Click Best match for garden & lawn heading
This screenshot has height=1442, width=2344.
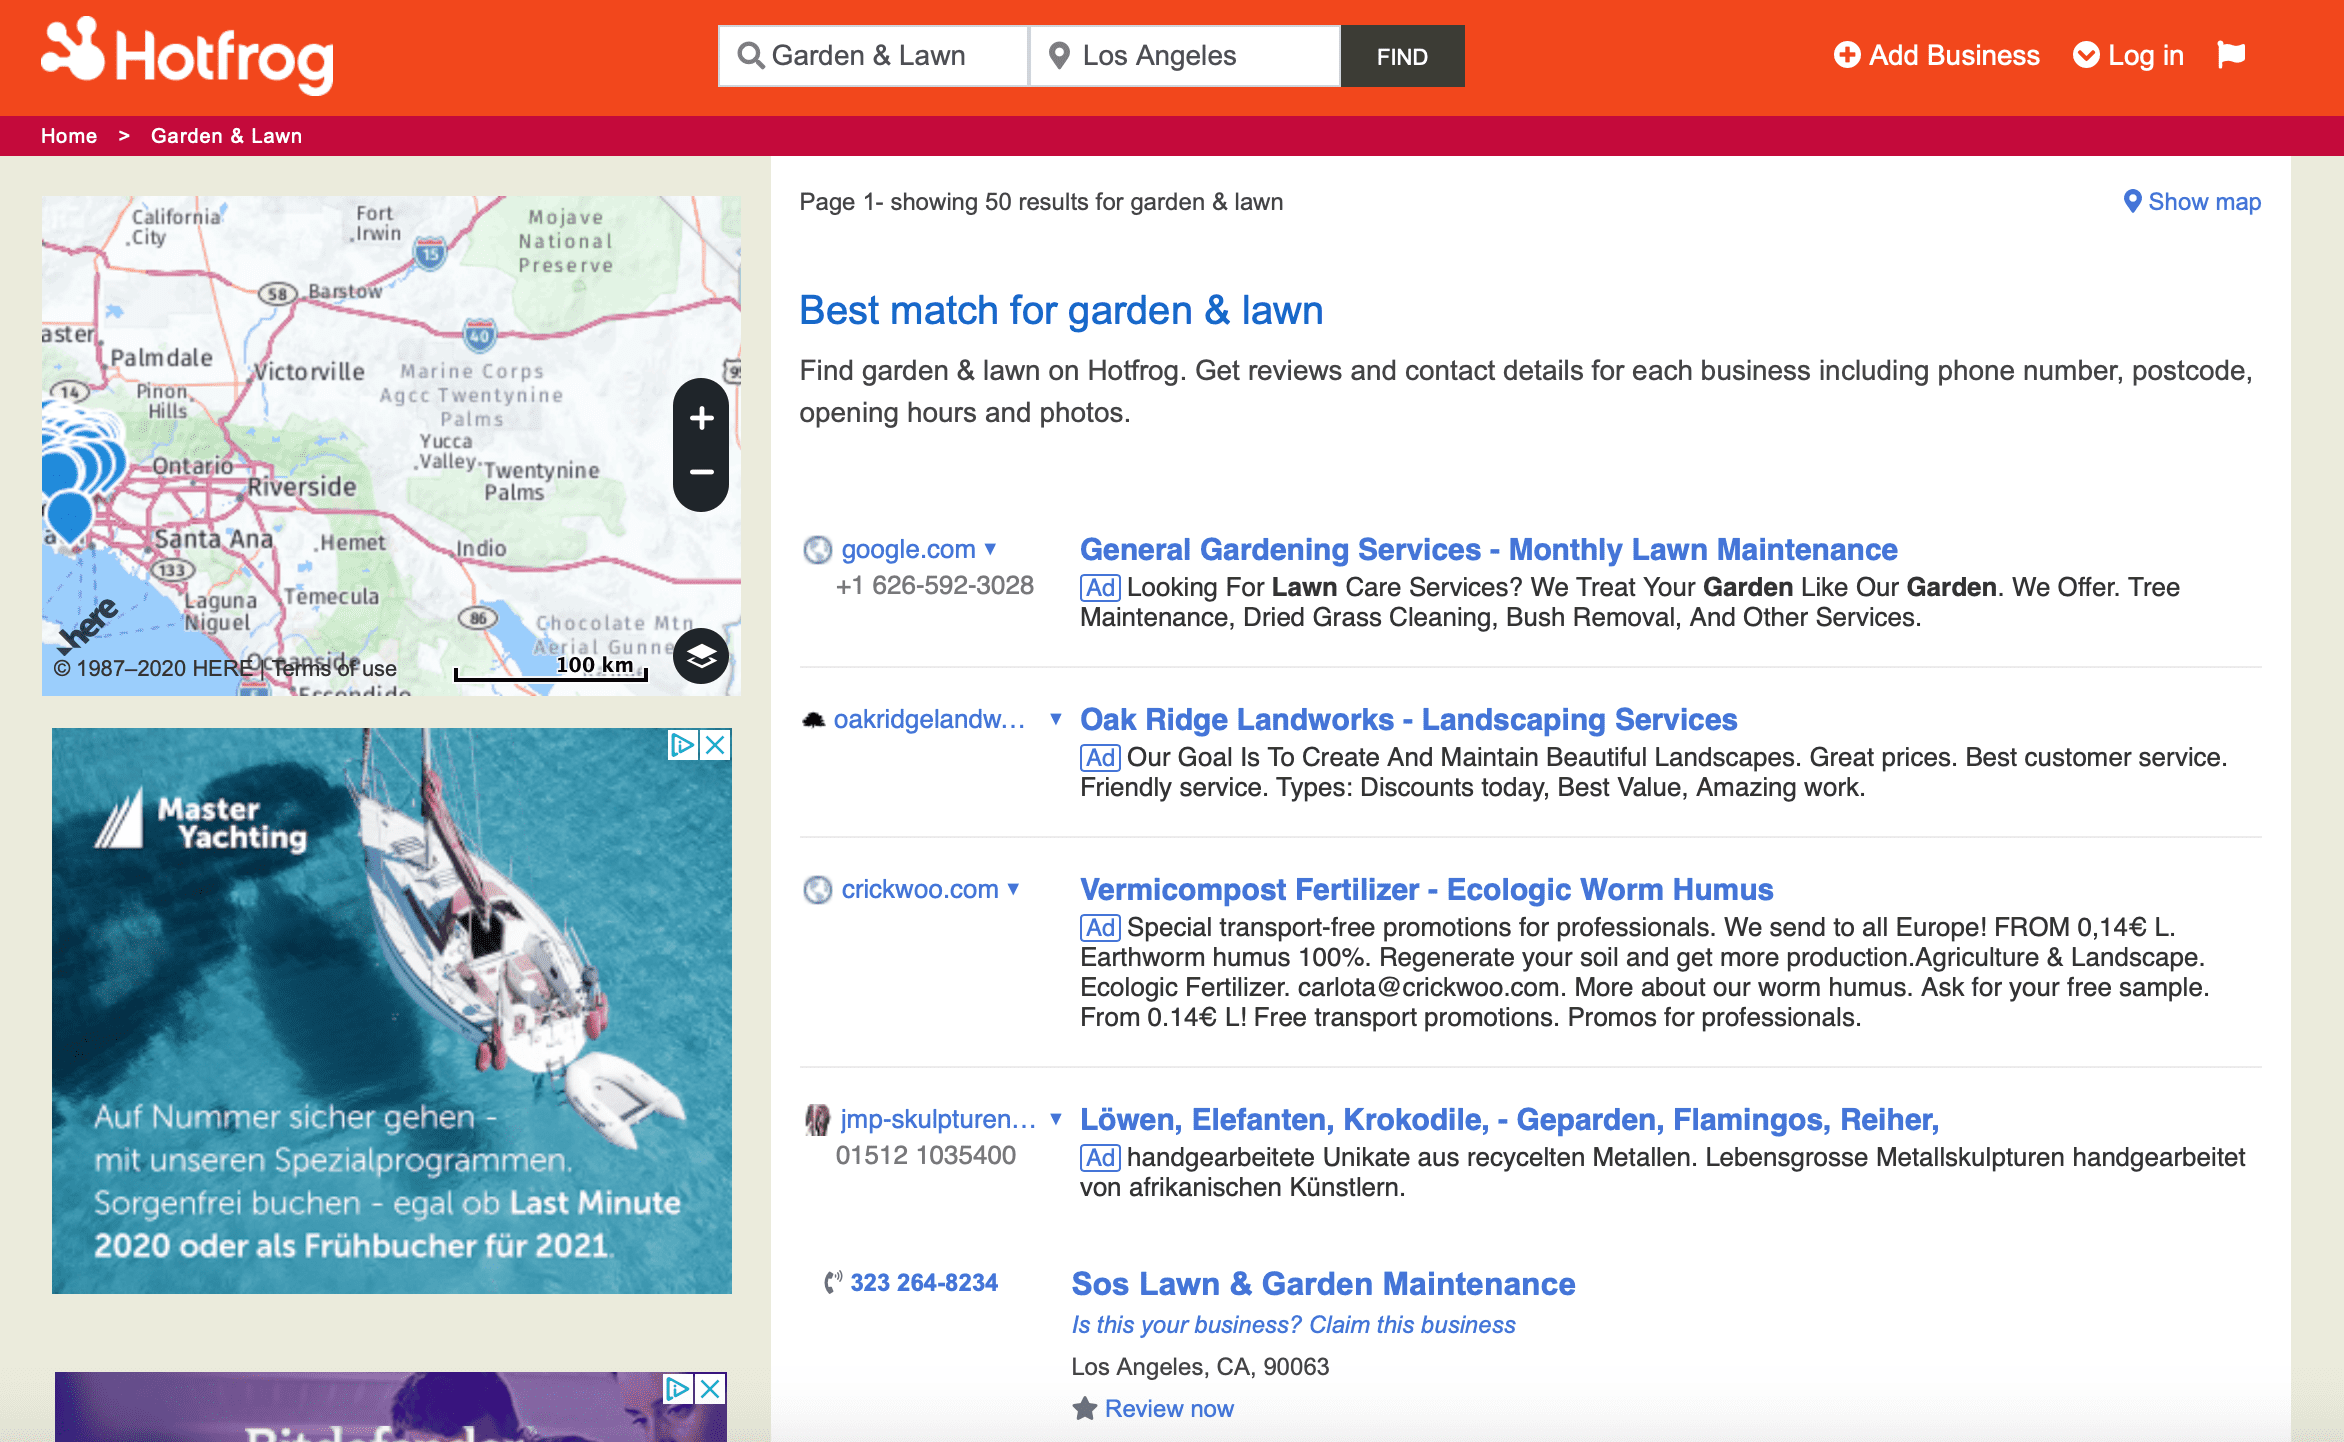tap(1061, 311)
